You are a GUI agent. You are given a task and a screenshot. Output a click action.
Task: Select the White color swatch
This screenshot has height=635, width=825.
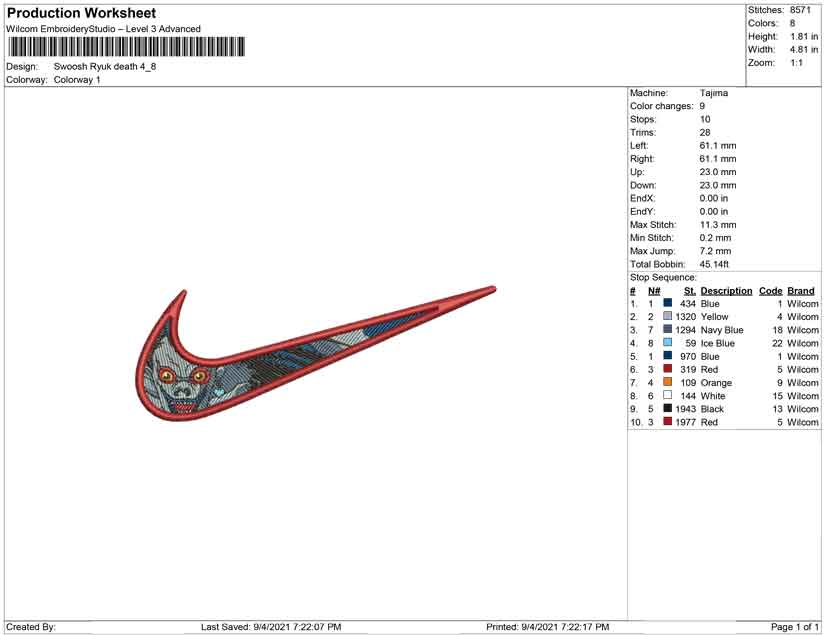pos(668,395)
